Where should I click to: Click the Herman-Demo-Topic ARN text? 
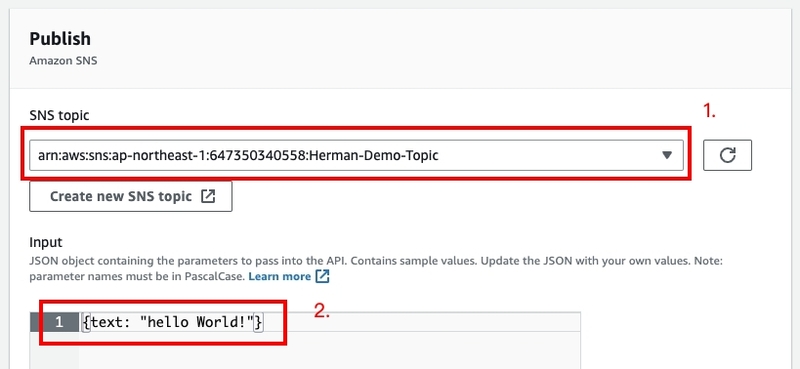tap(238, 155)
